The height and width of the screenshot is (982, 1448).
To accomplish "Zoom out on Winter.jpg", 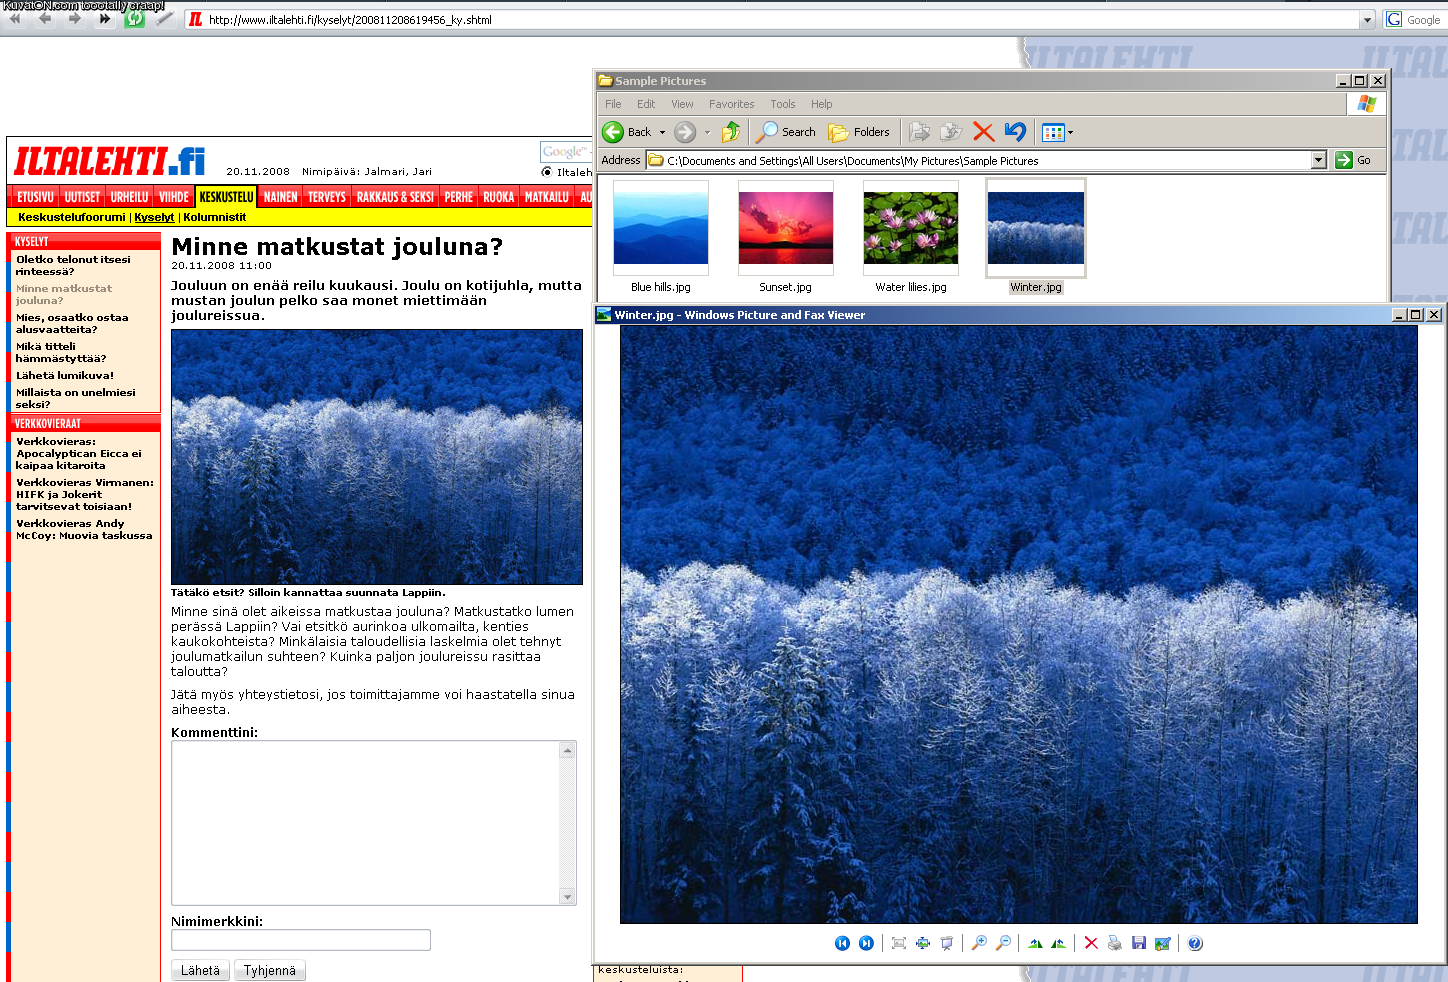I will coord(1003,943).
